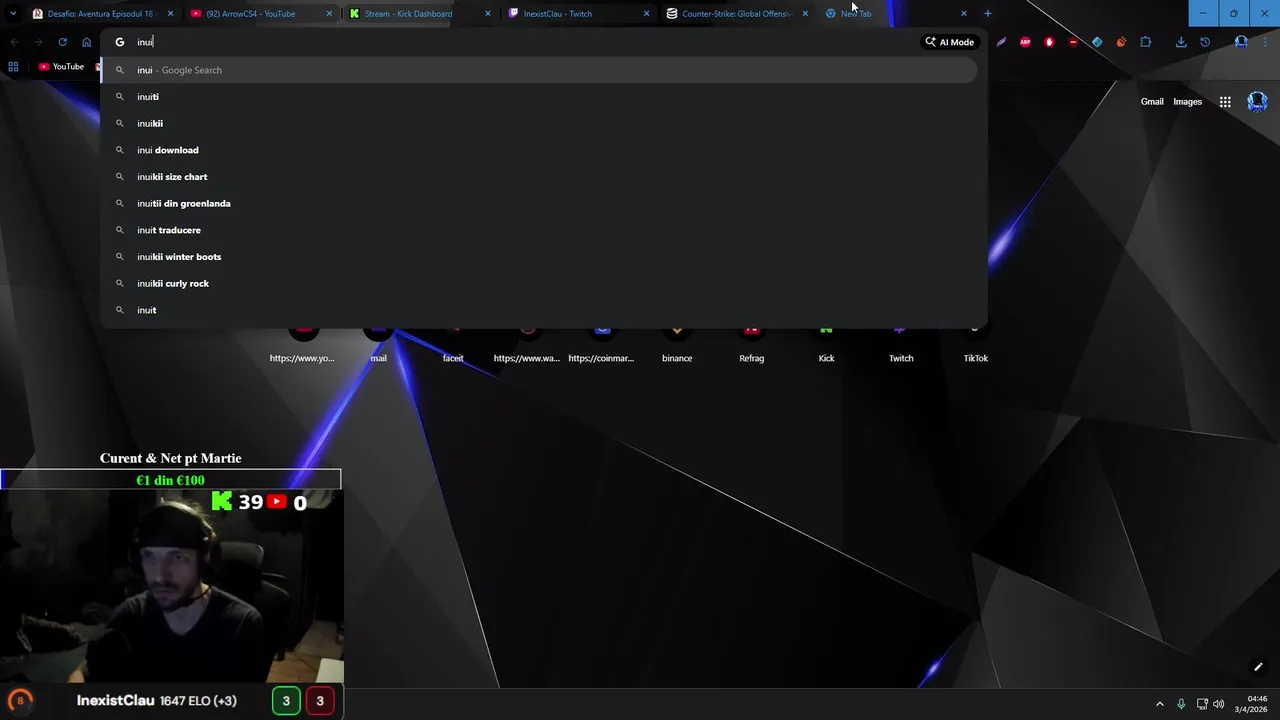The height and width of the screenshot is (720, 1280).
Task: Open the tab search dropdown arrow
Action: pyautogui.click(x=12, y=14)
